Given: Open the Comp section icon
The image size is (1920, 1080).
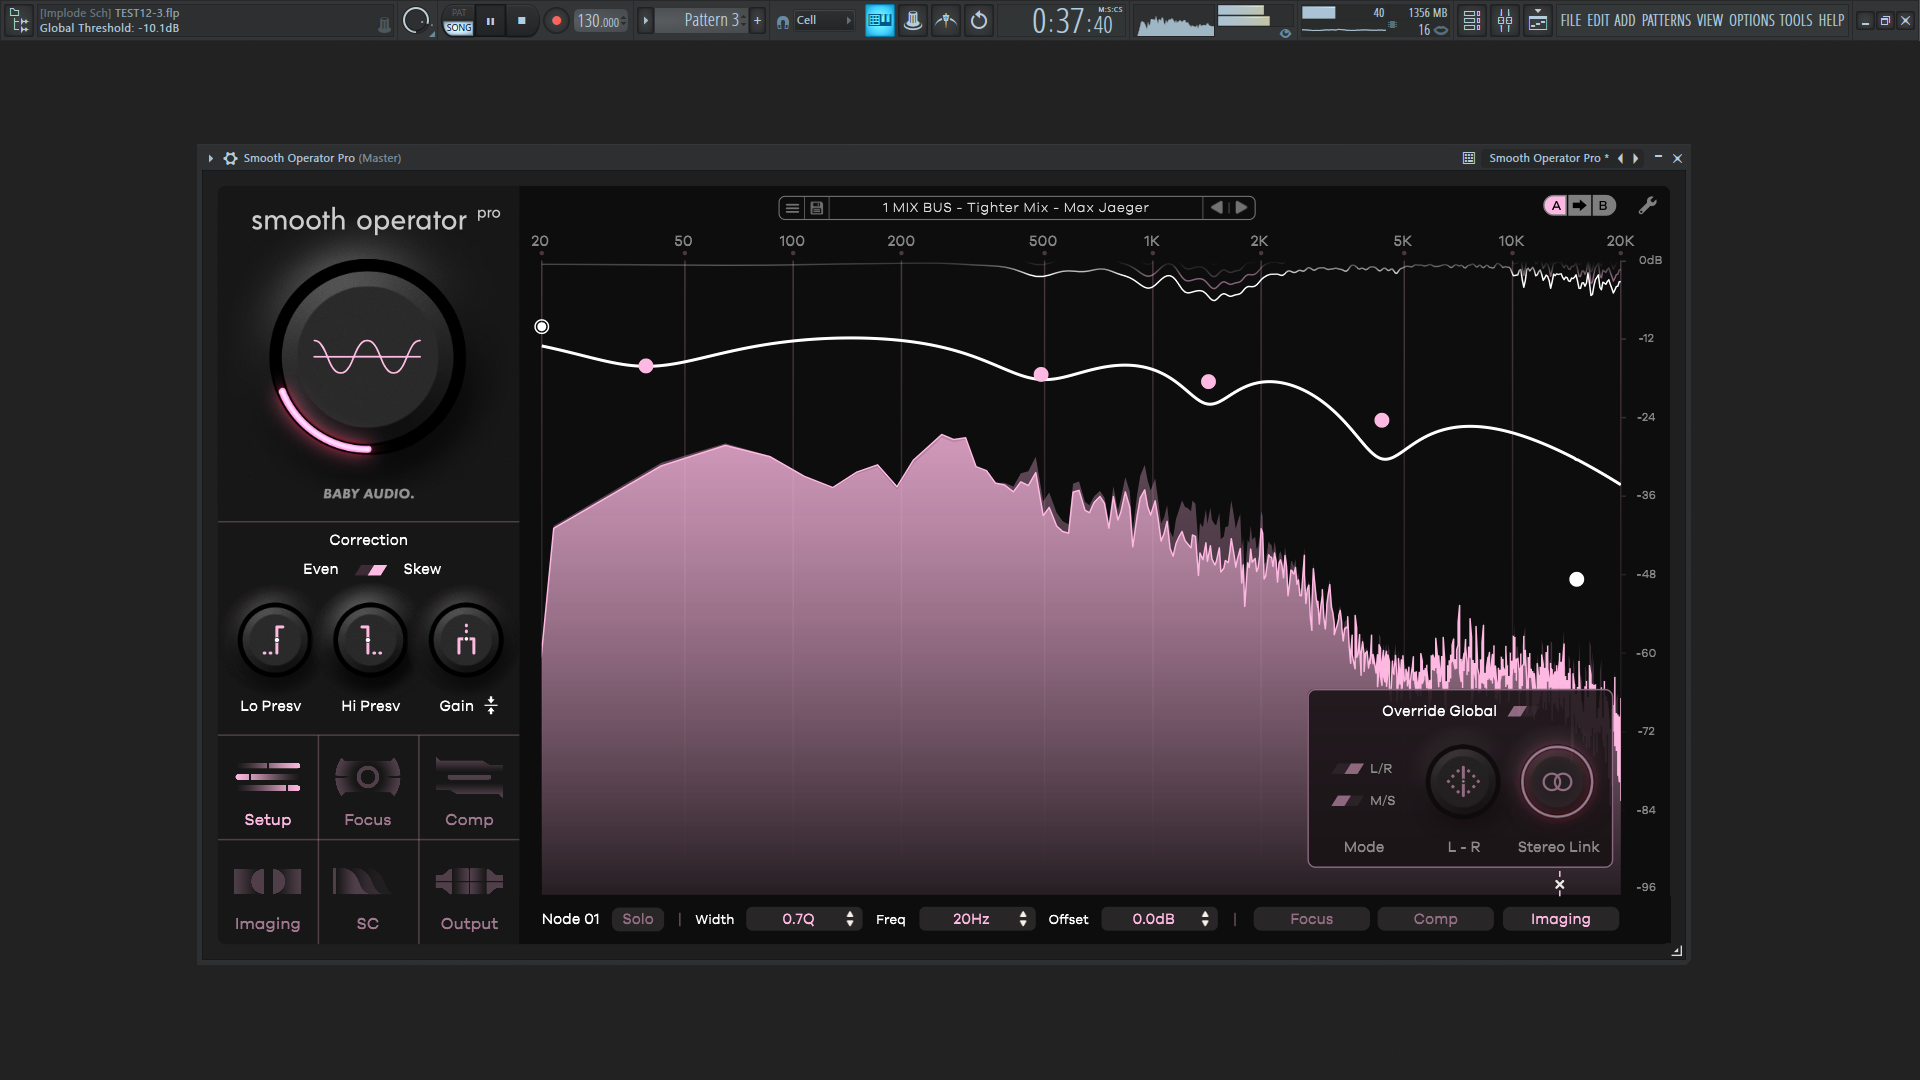Looking at the screenshot, I should [469, 779].
